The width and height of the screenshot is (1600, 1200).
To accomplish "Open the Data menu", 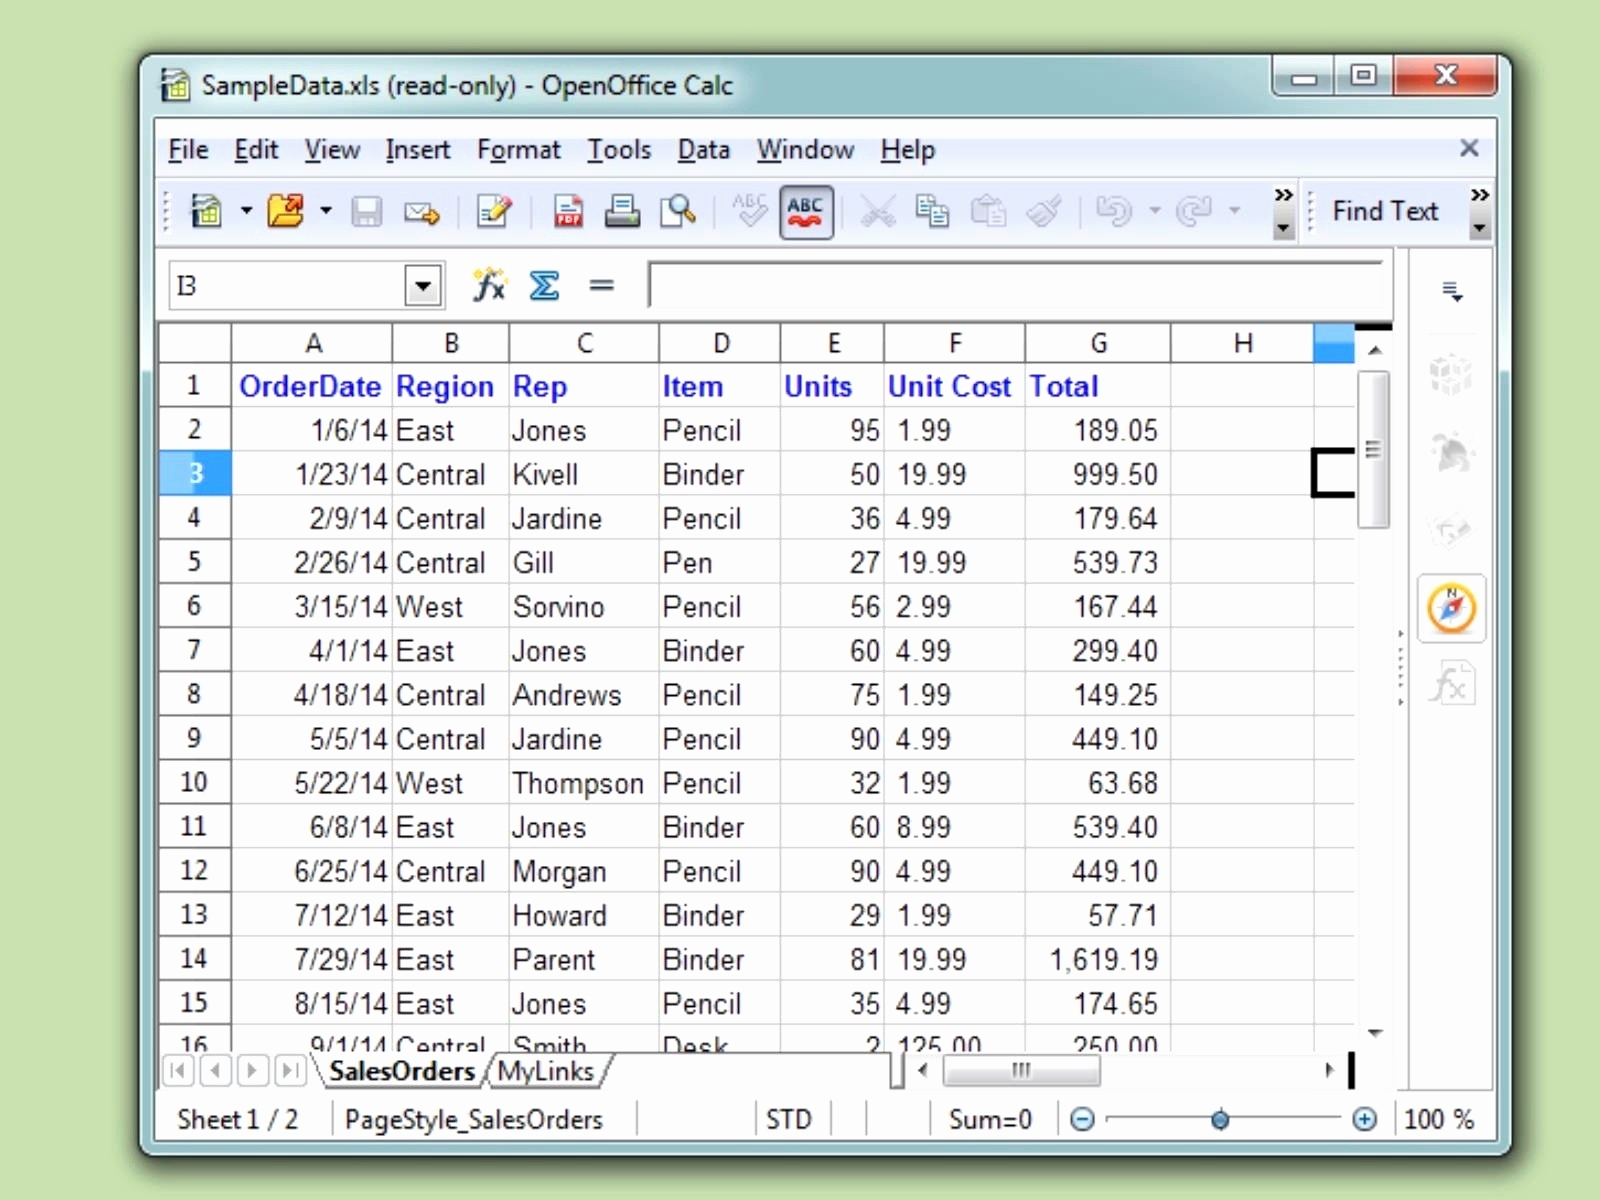I will [x=703, y=150].
